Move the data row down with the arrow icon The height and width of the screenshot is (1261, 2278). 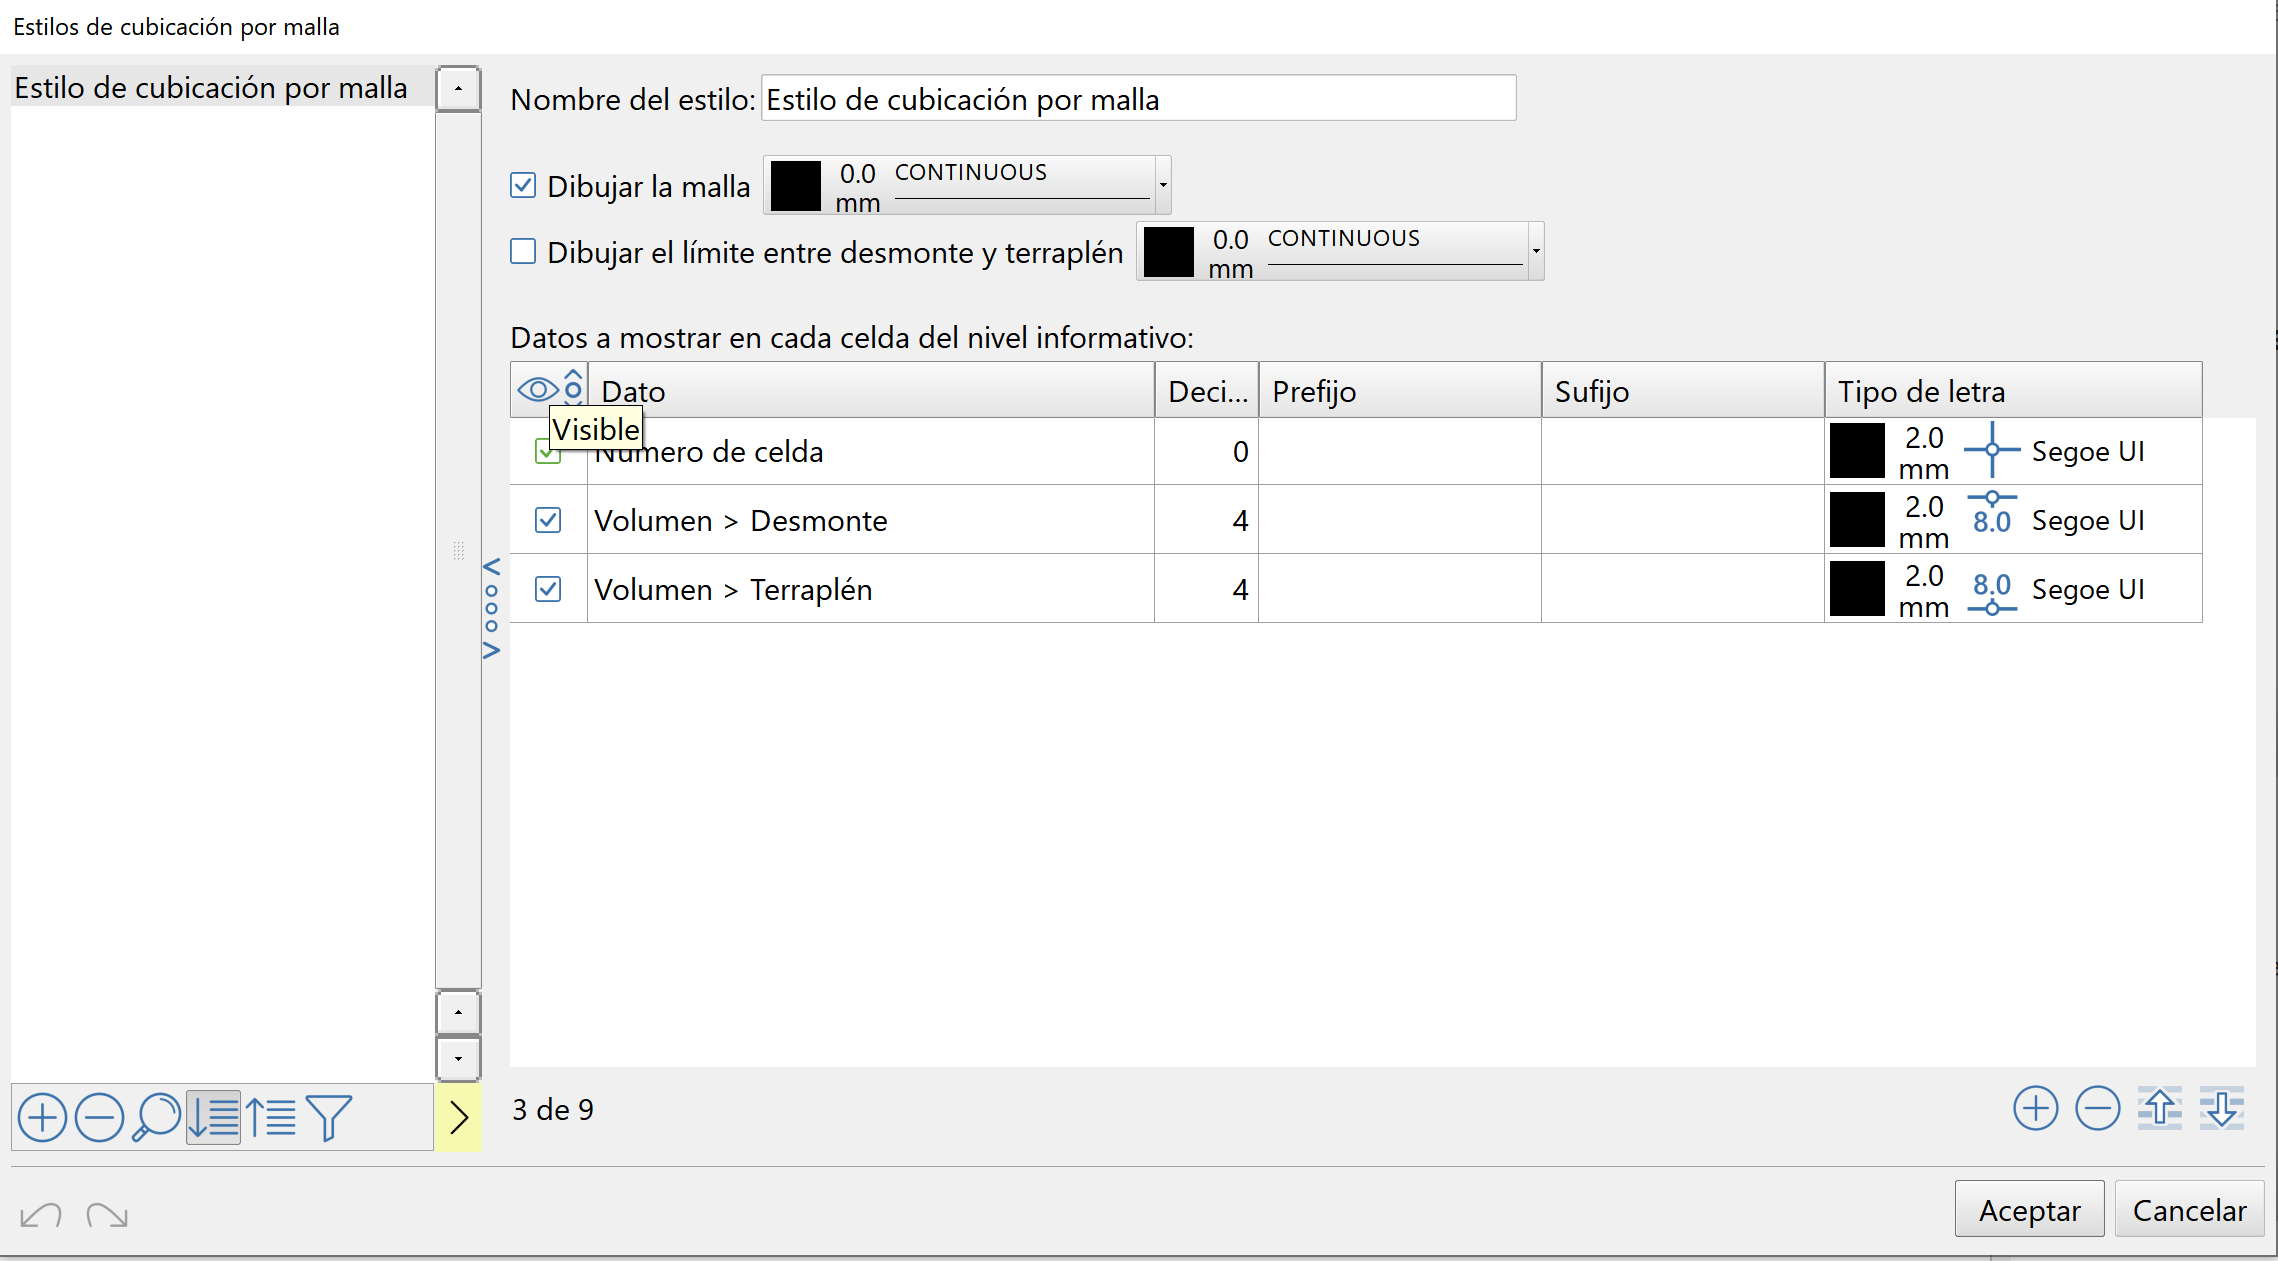click(2221, 1108)
